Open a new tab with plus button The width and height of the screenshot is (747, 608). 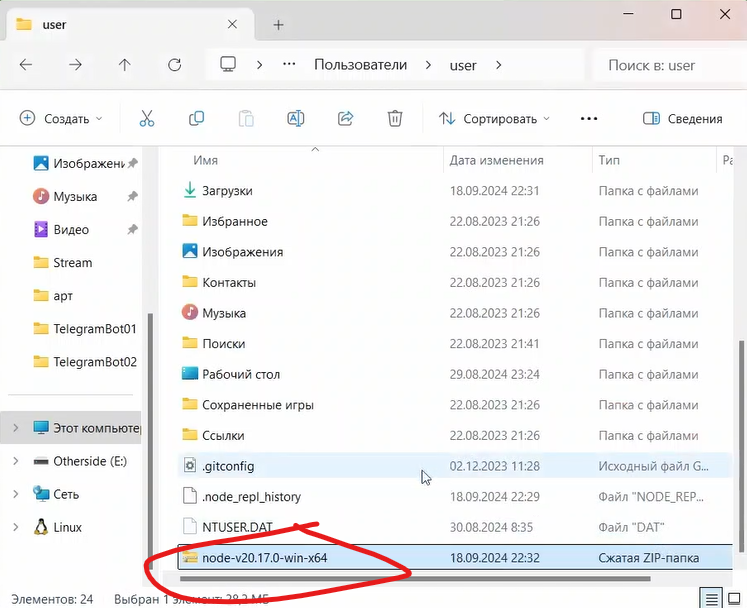click(x=278, y=24)
